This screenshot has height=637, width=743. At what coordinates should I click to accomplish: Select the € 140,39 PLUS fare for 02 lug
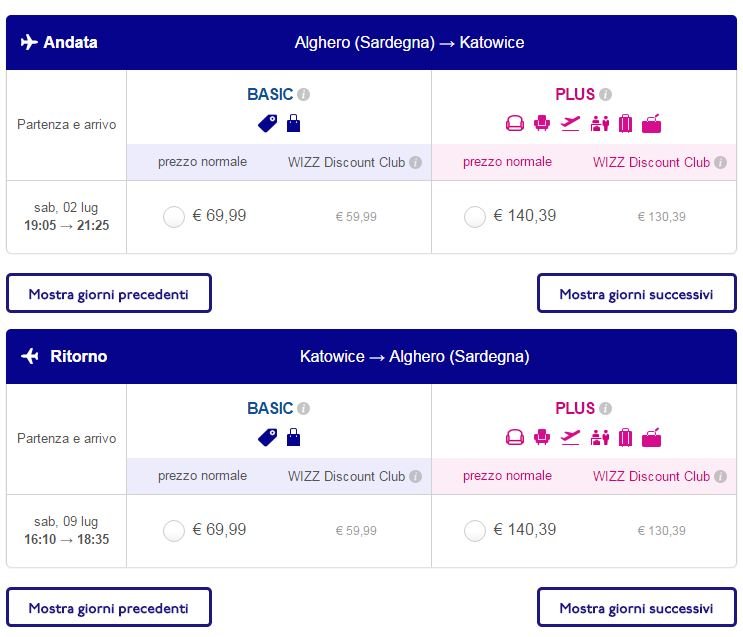click(475, 217)
